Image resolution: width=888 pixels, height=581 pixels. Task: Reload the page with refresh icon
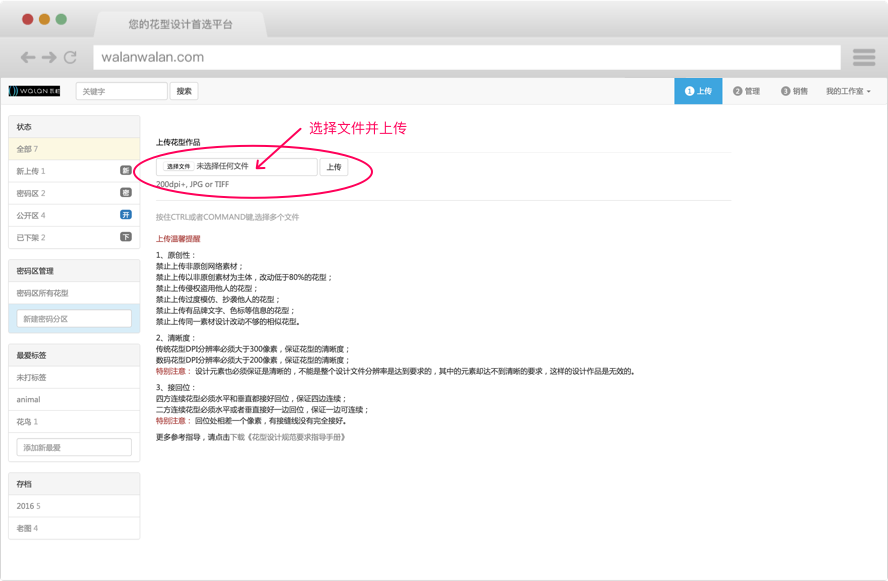(x=70, y=58)
